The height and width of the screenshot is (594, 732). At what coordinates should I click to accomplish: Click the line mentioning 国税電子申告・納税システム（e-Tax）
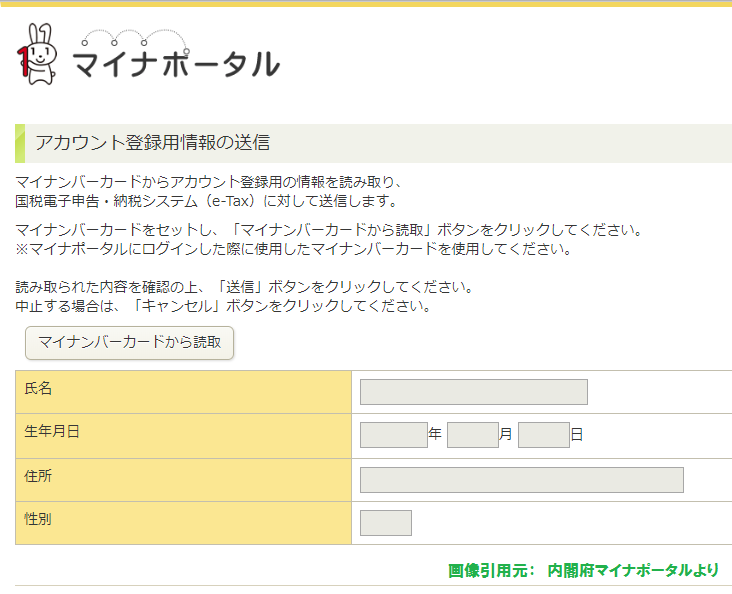(207, 201)
